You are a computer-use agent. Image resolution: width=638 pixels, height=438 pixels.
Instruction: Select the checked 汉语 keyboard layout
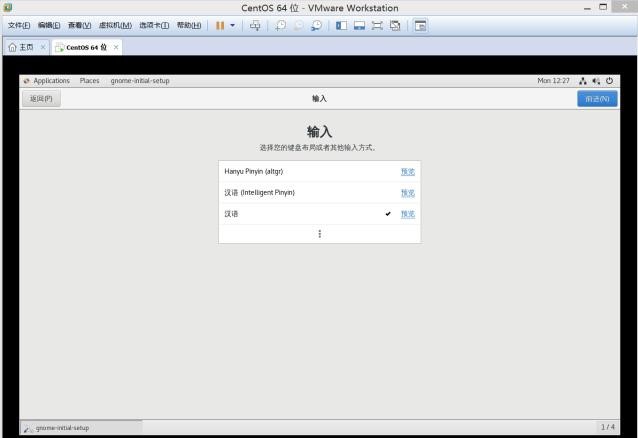[300, 214]
